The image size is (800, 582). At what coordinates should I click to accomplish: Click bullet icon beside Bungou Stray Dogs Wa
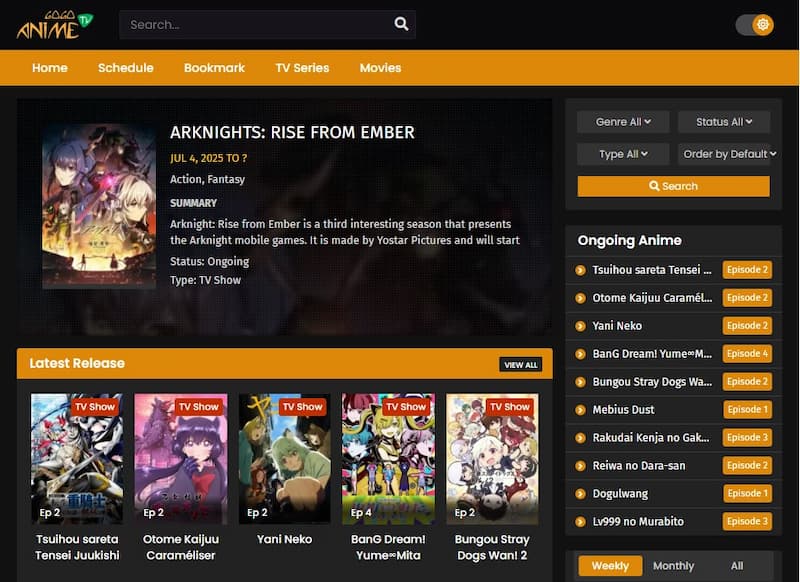click(x=580, y=382)
